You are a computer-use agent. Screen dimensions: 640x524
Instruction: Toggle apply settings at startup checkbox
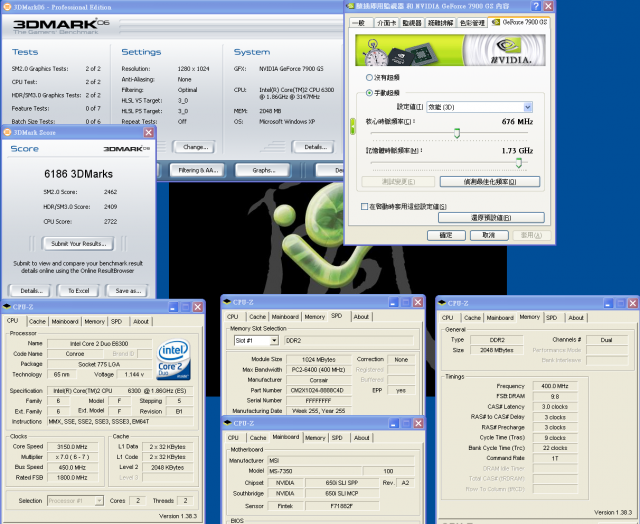(364, 206)
